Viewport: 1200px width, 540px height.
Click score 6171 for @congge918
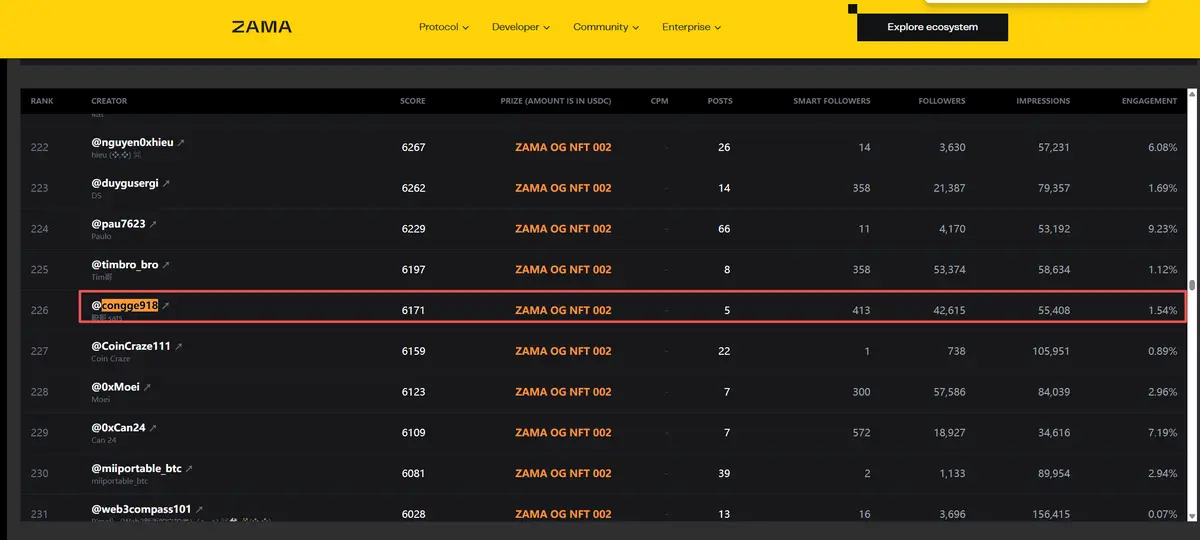[x=413, y=310]
